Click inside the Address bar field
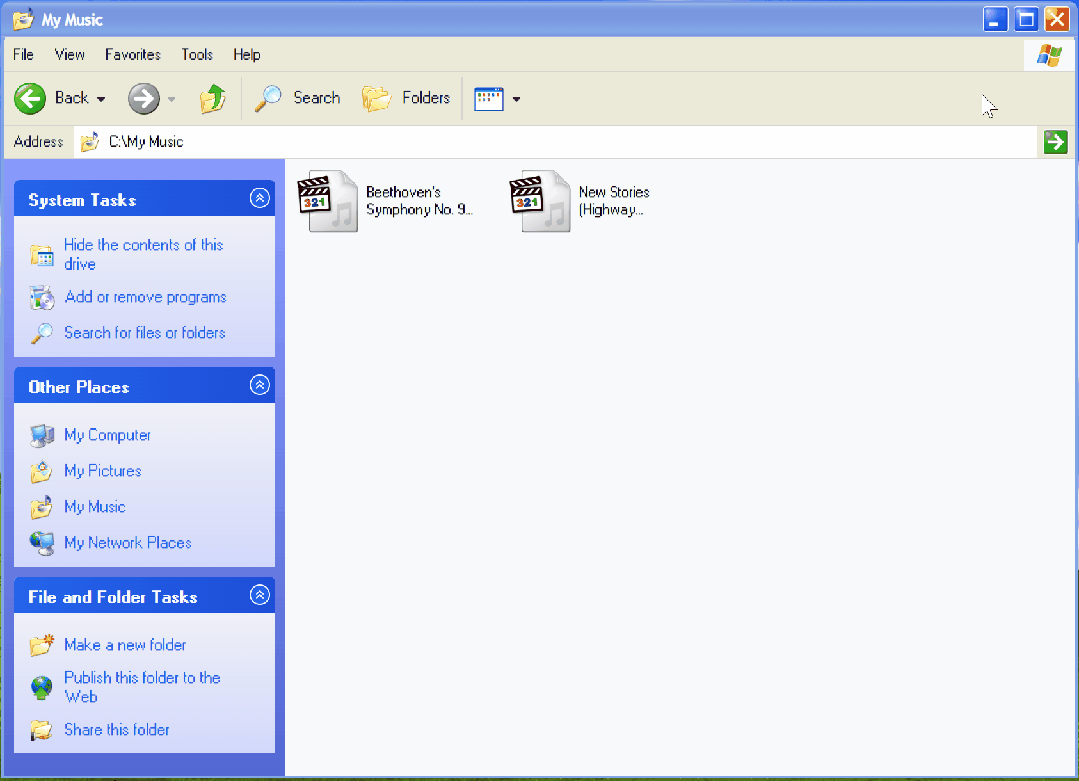Image resolution: width=1079 pixels, height=781 pixels. pos(400,141)
